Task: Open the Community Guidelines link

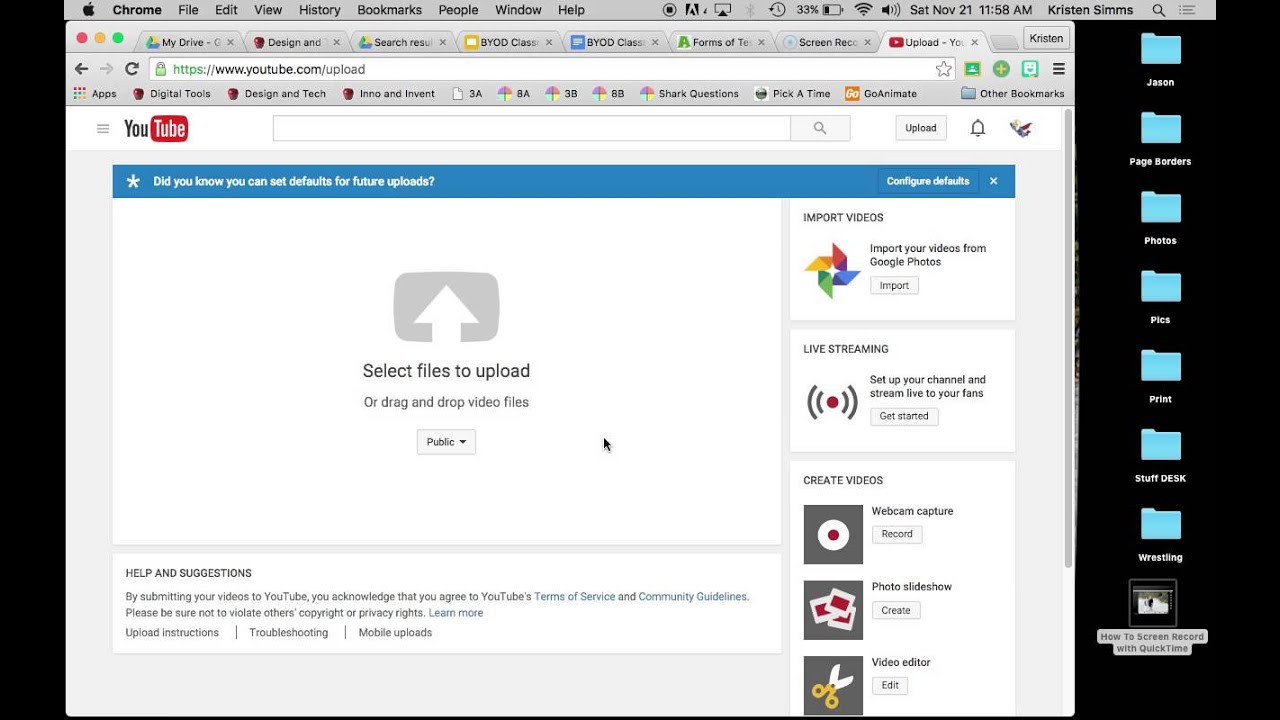Action: tap(692, 597)
